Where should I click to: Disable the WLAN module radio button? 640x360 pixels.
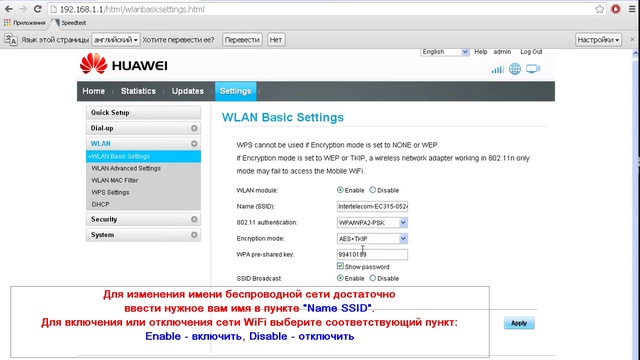pyautogui.click(x=373, y=190)
